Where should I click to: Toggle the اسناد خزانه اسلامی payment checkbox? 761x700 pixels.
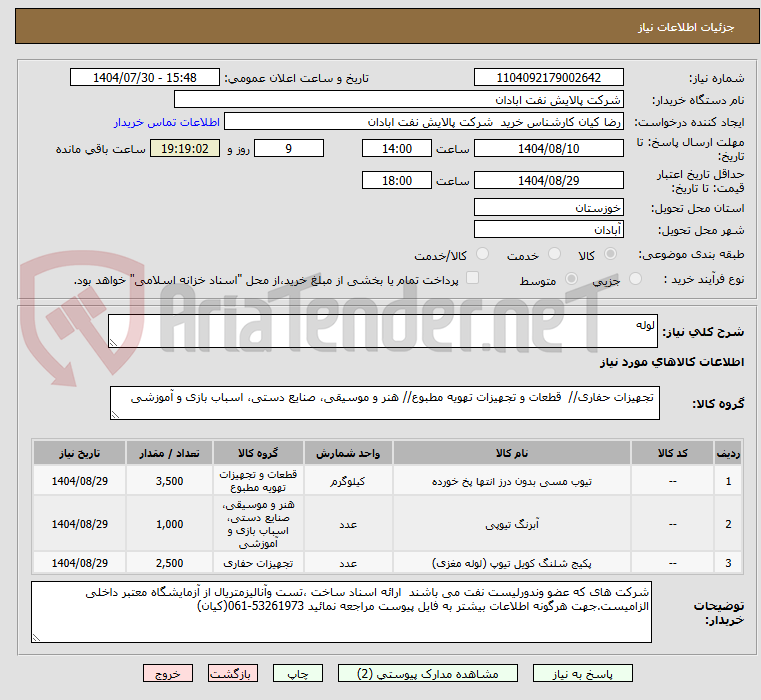pyautogui.click(x=472, y=278)
